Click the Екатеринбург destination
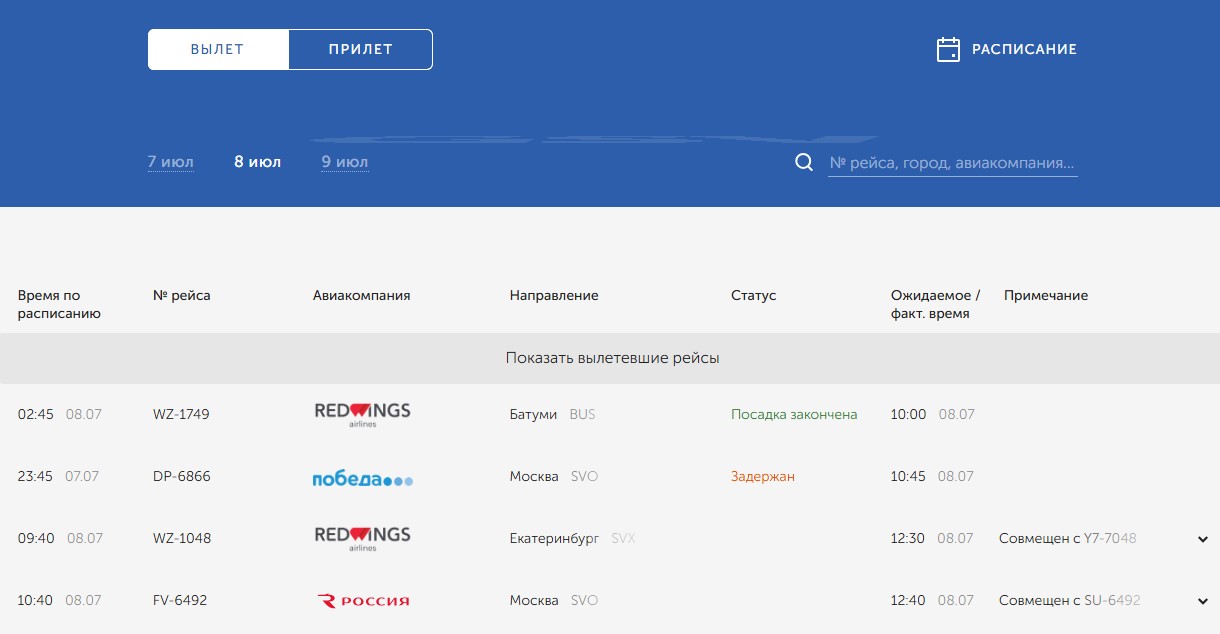The image size is (1220, 634). [x=554, y=538]
